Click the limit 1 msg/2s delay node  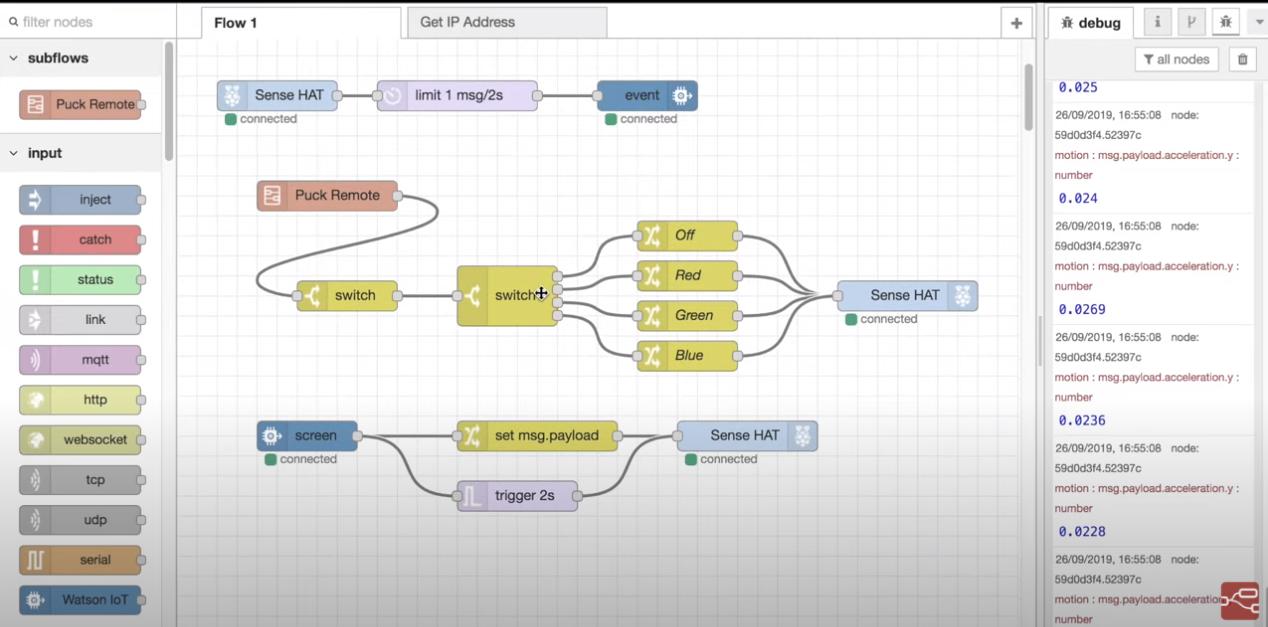[457, 96]
